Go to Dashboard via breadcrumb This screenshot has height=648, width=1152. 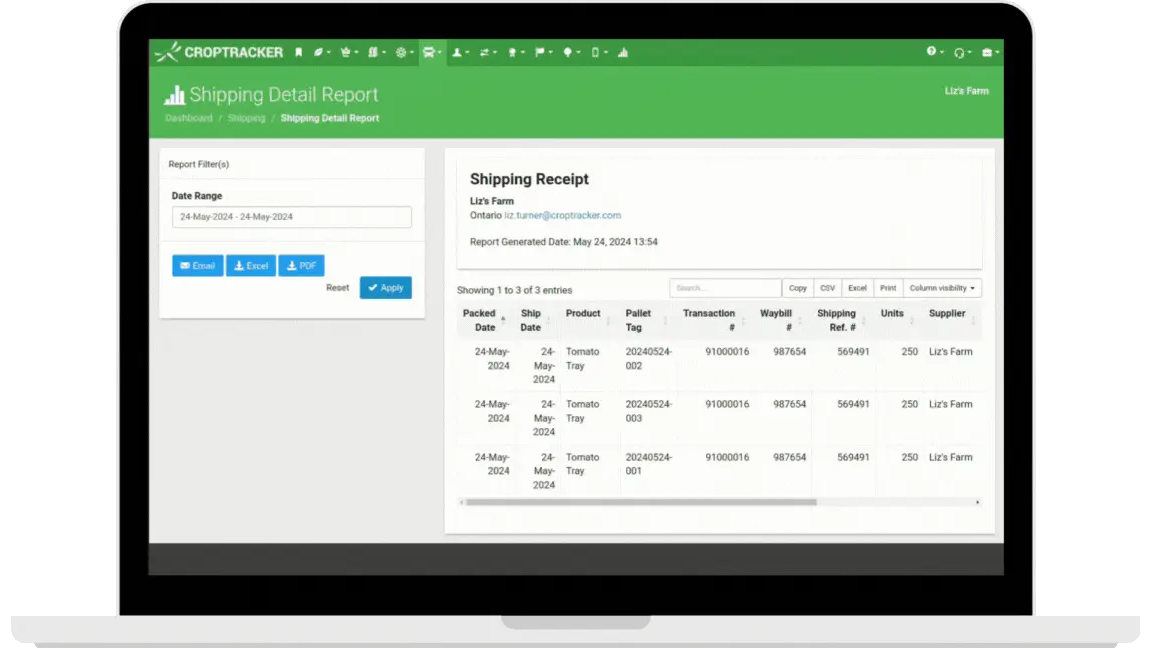[x=189, y=118]
